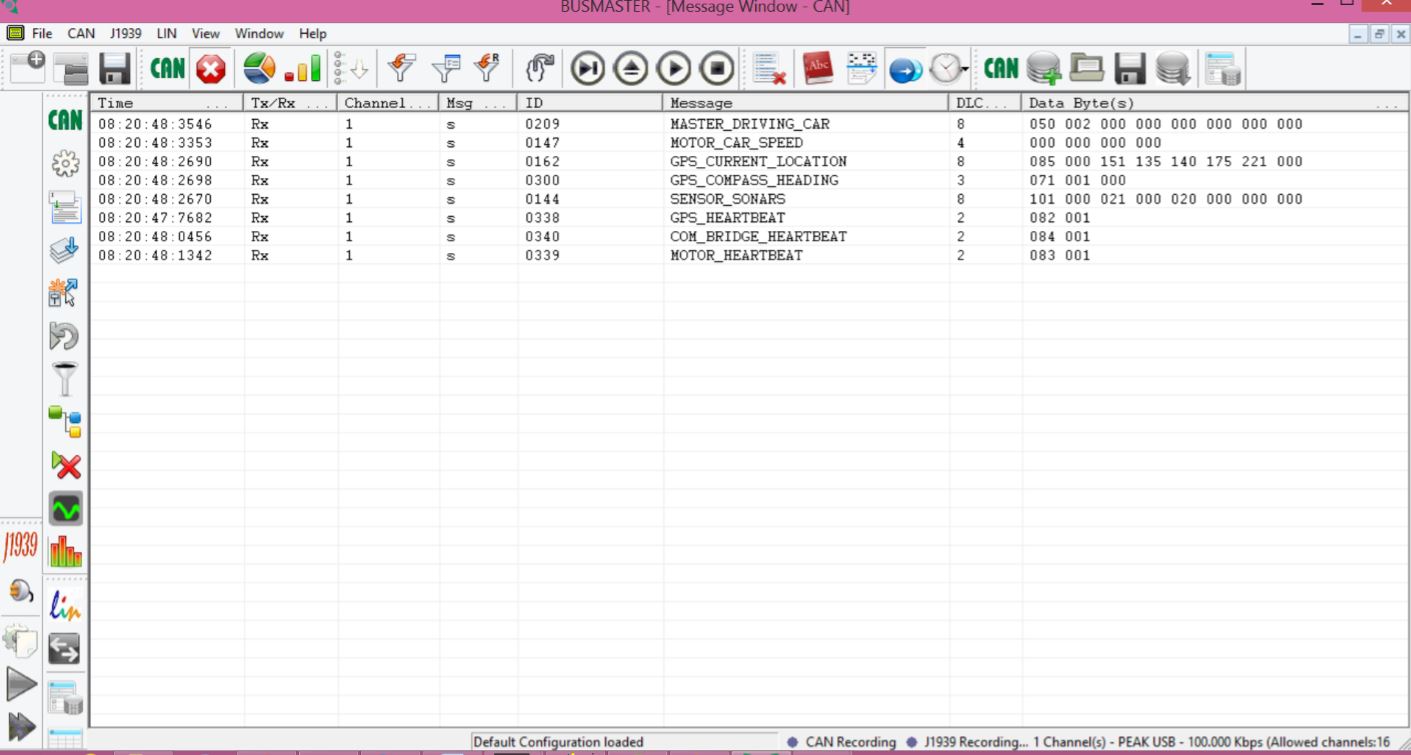Click the sidebar grey undo arrow icon

(65, 337)
